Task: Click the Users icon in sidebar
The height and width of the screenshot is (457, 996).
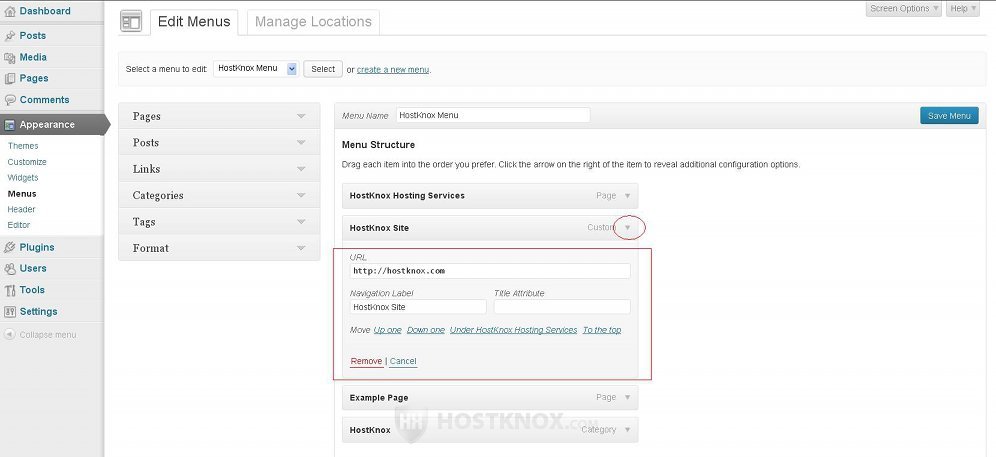Action: pos(10,268)
